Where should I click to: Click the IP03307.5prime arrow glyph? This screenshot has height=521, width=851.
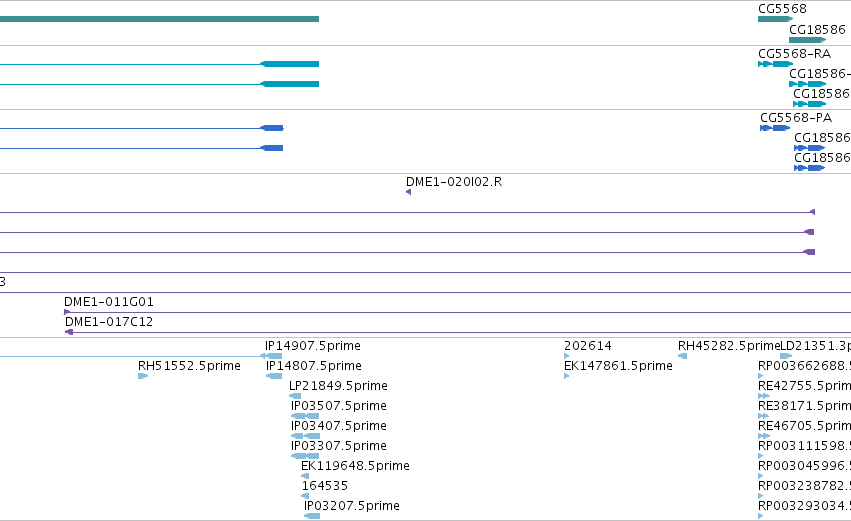(305, 456)
